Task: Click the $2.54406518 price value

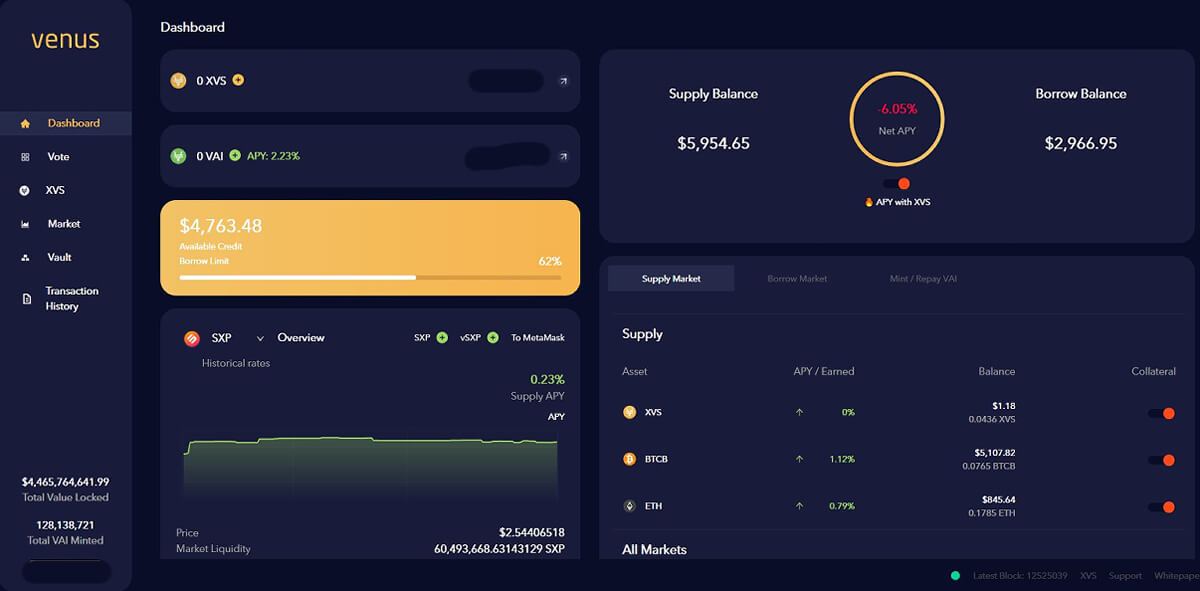Action: [x=532, y=533]
